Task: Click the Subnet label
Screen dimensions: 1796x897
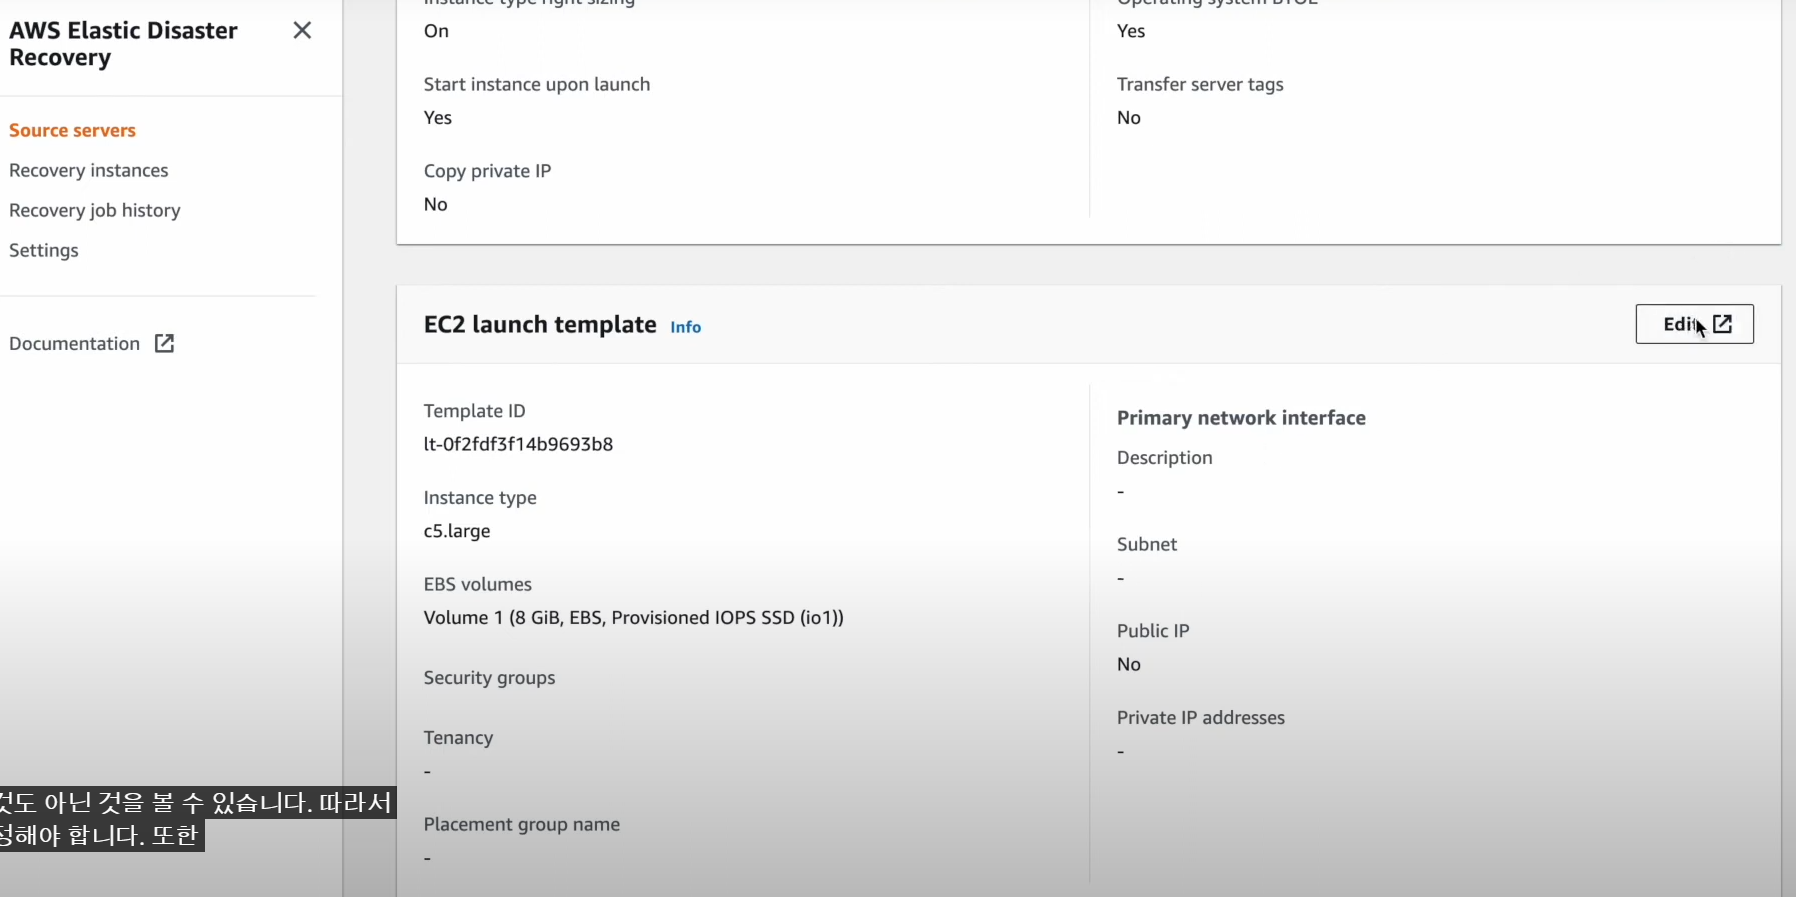Action: pos(1147,544)
